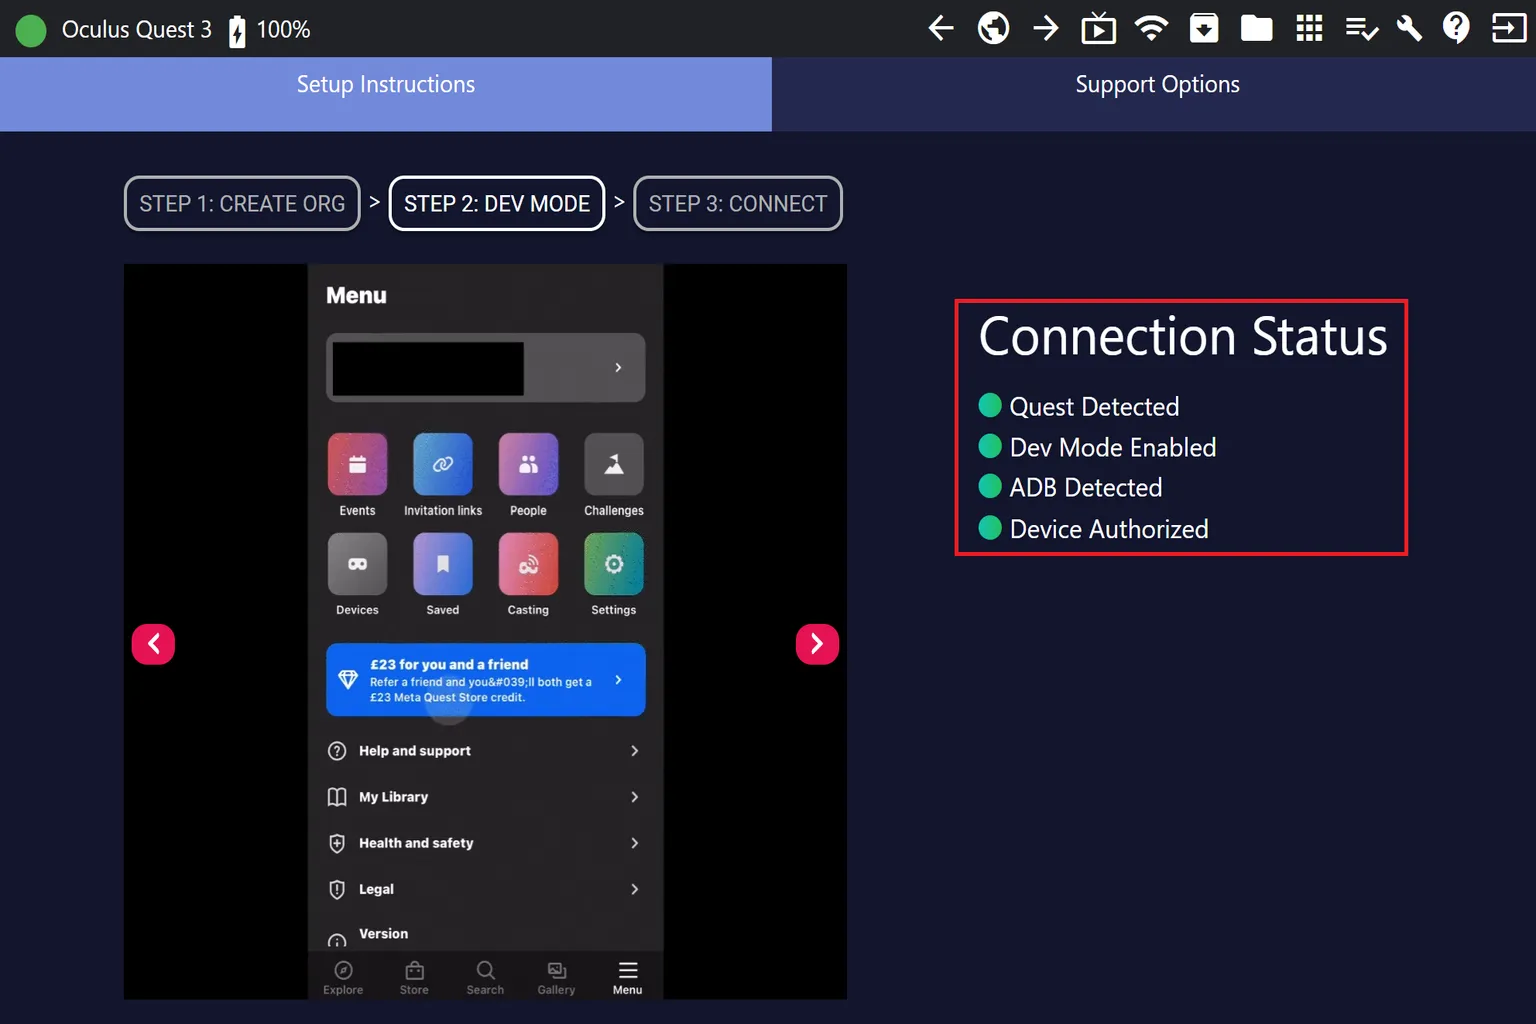The height and width of the screenshot is (1024, 1536).
Task: Expand Help and support row
Action: tap(486, 751)
